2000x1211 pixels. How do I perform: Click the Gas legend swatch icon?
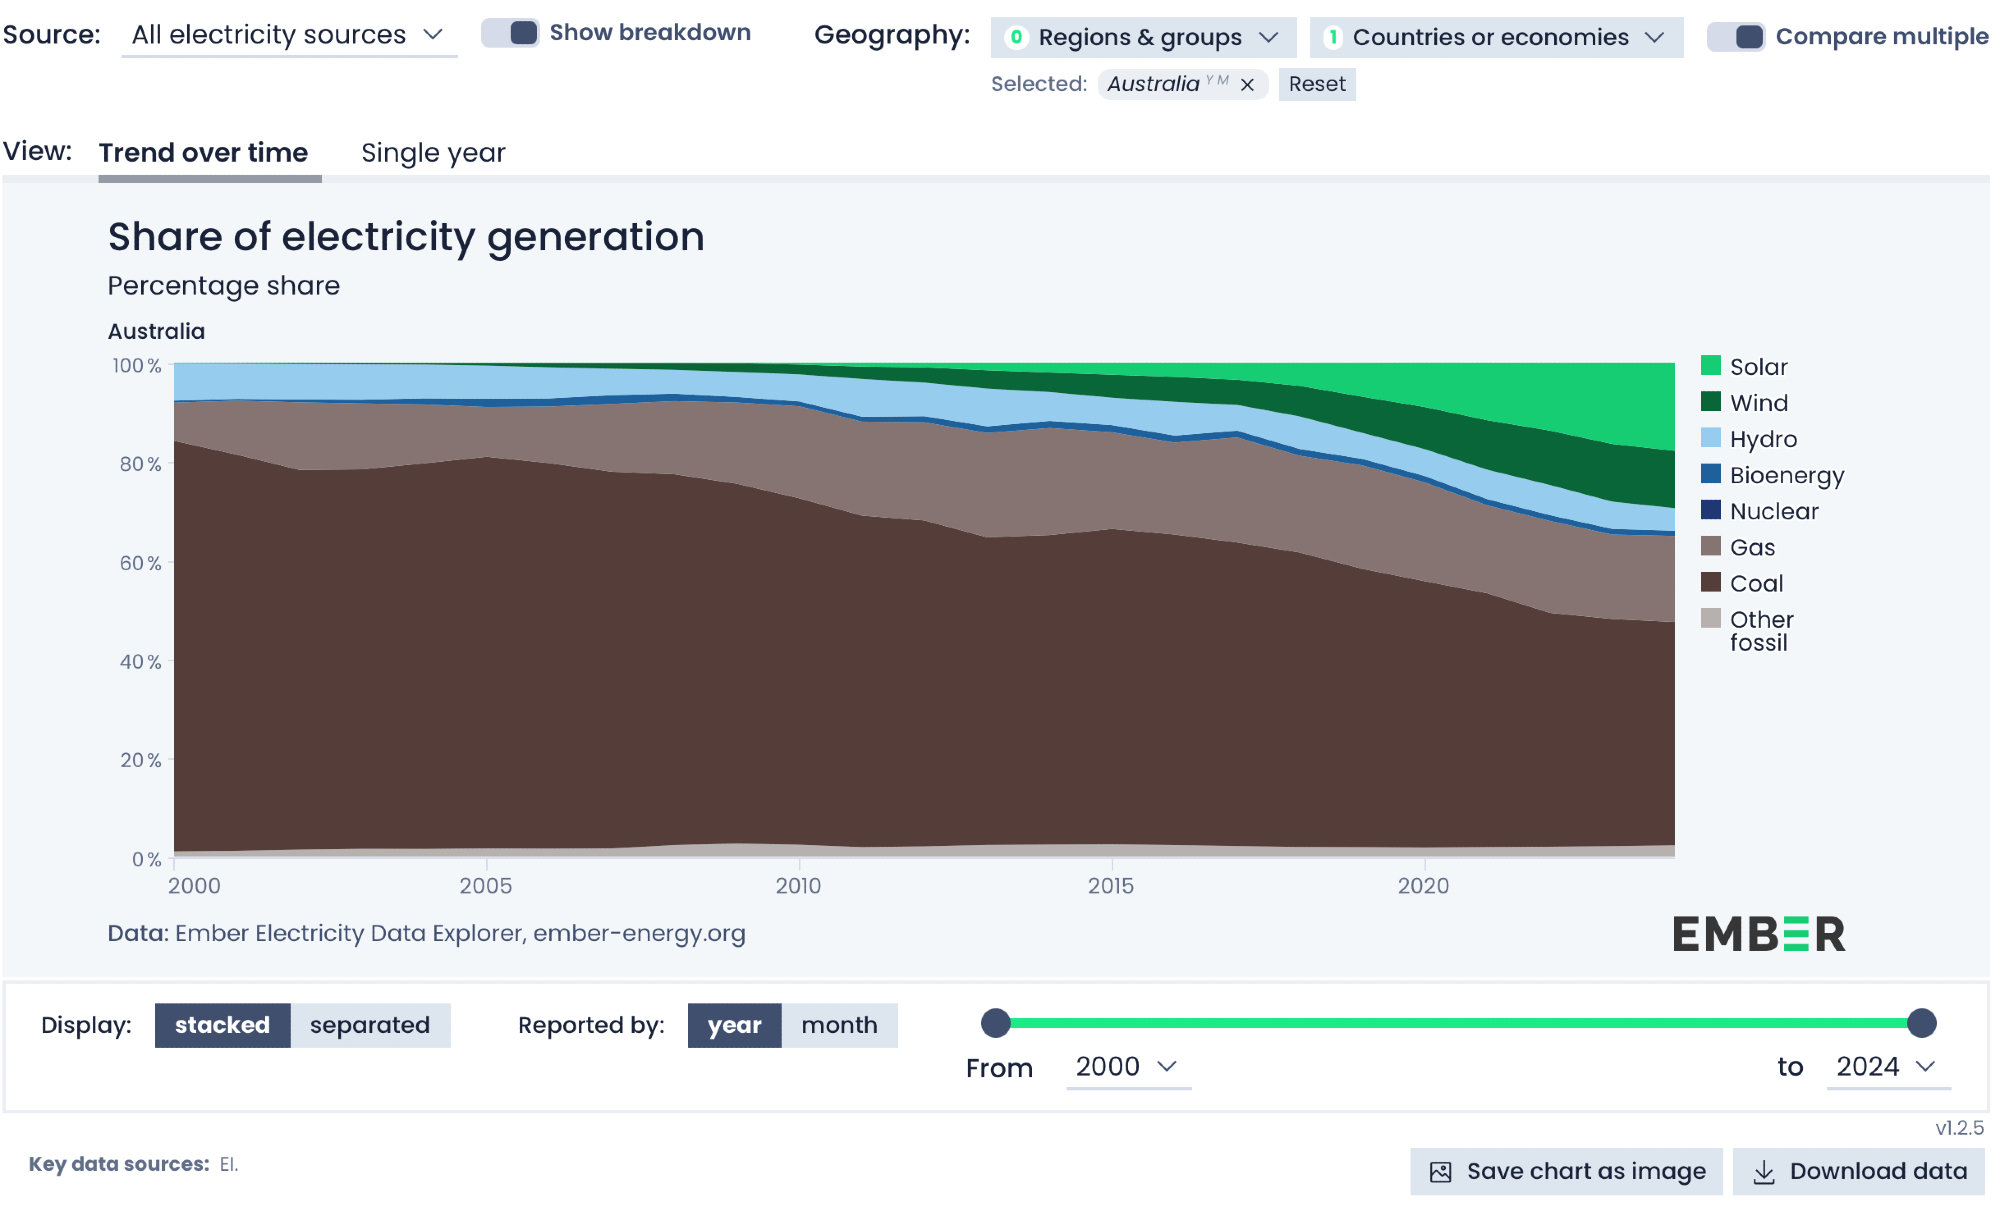[x=1711, y=546]
